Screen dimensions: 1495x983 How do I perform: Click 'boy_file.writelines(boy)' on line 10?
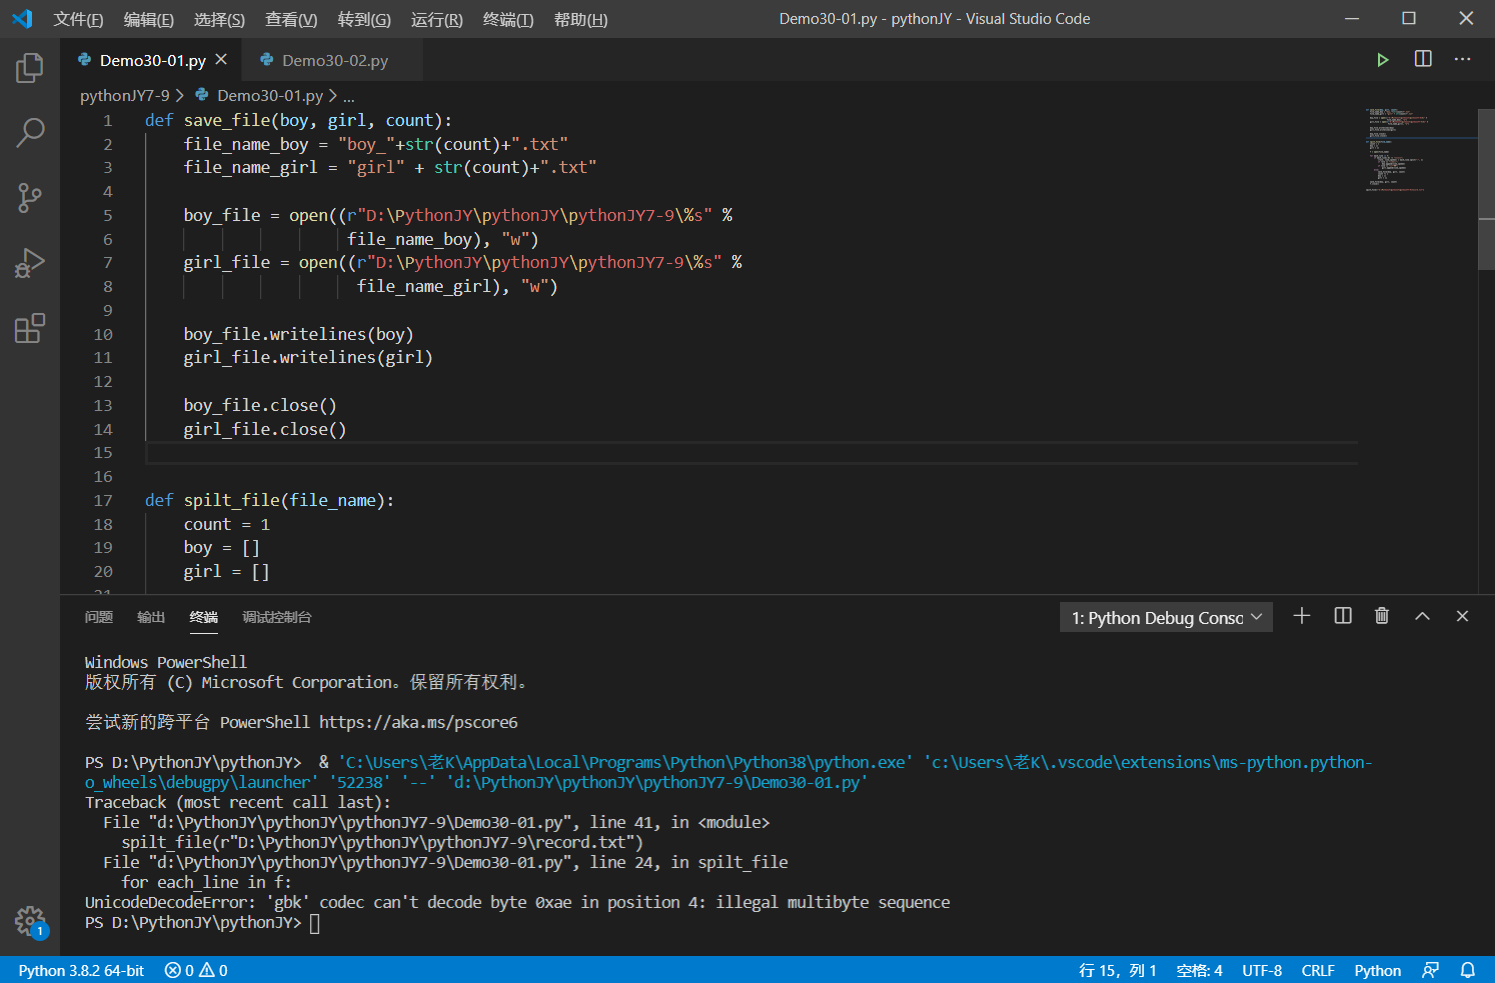pos(298,334)
